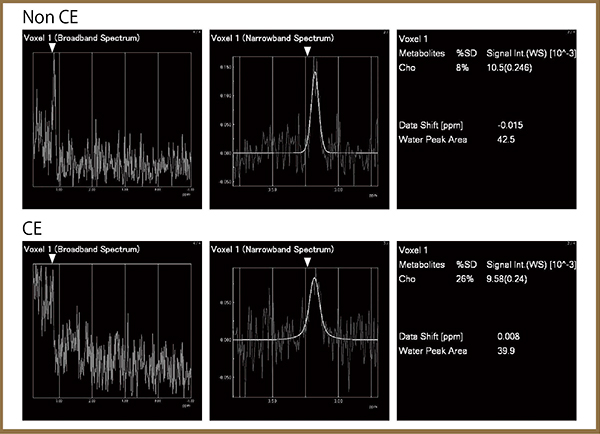Select the Cho metabolite row in Non CE results
Viewport: 600px width, 434px height.
coord(407,66)
